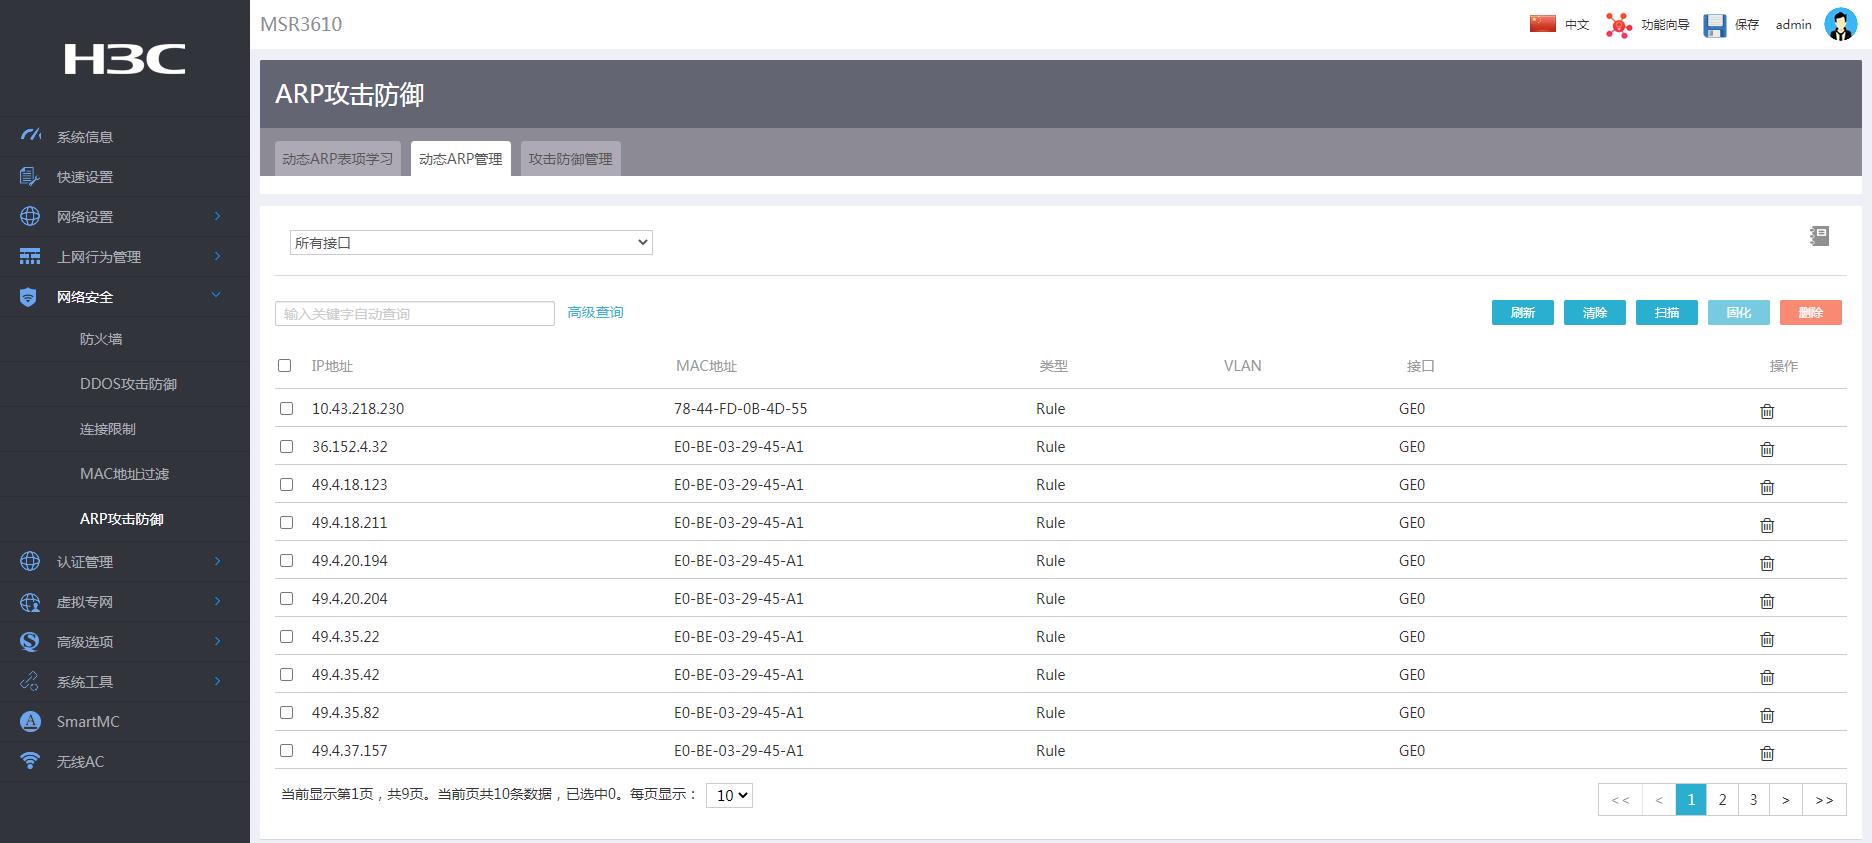Image resolution: width=1872 pixels, height=843 pixels.
Task: Open the function wizard icon
Action: [1618, 25]
